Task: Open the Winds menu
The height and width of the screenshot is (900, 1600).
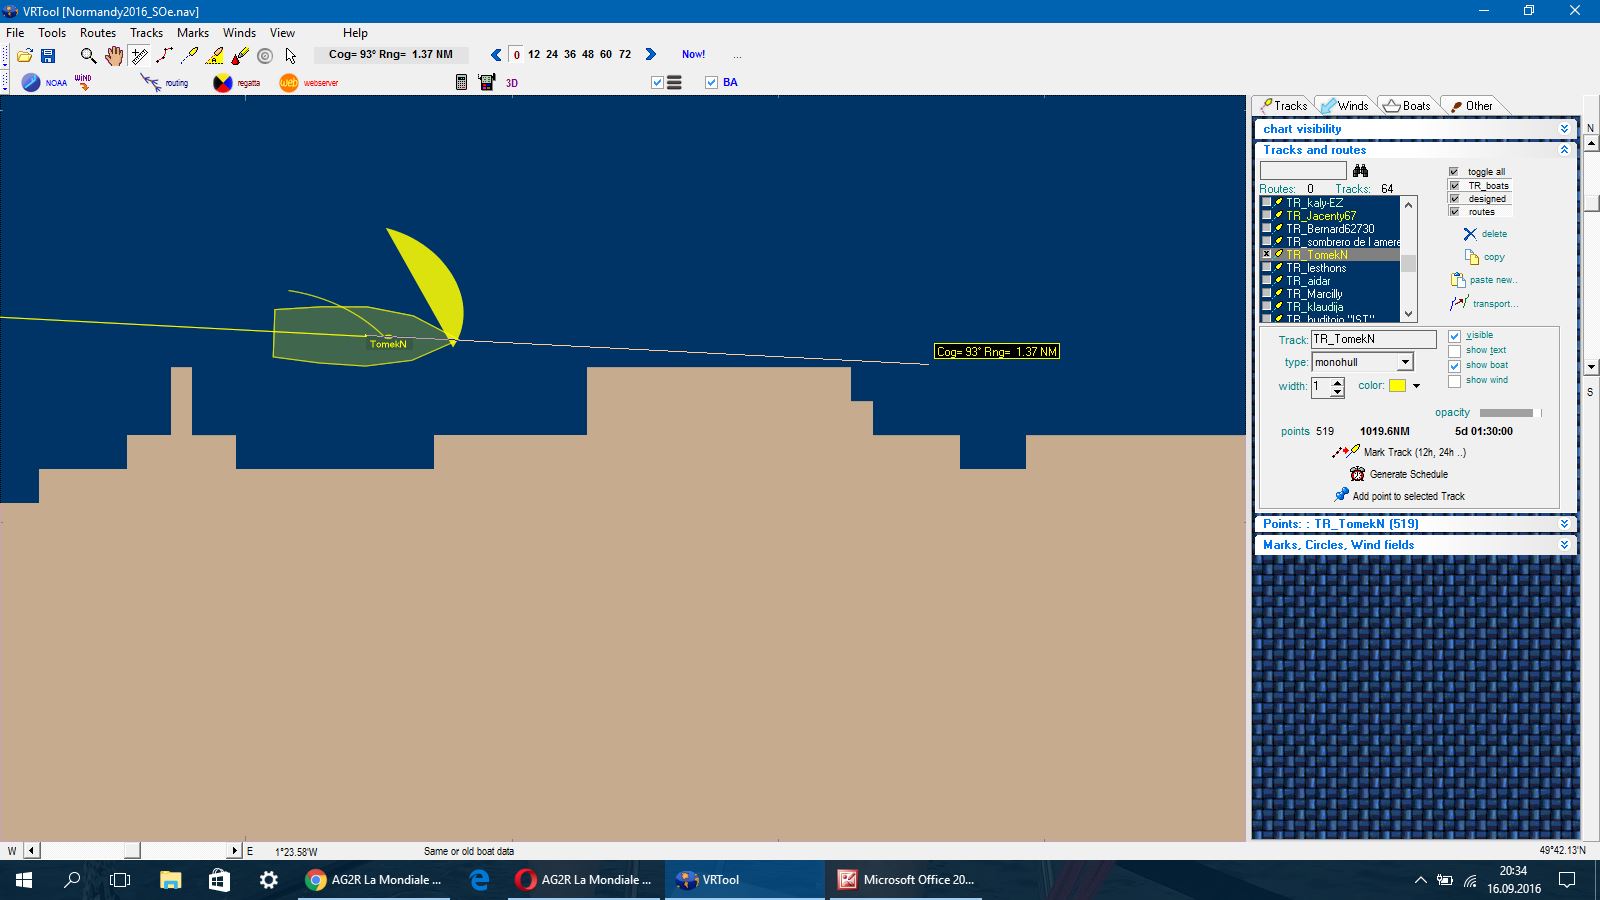Action: [x=239, y=33]
